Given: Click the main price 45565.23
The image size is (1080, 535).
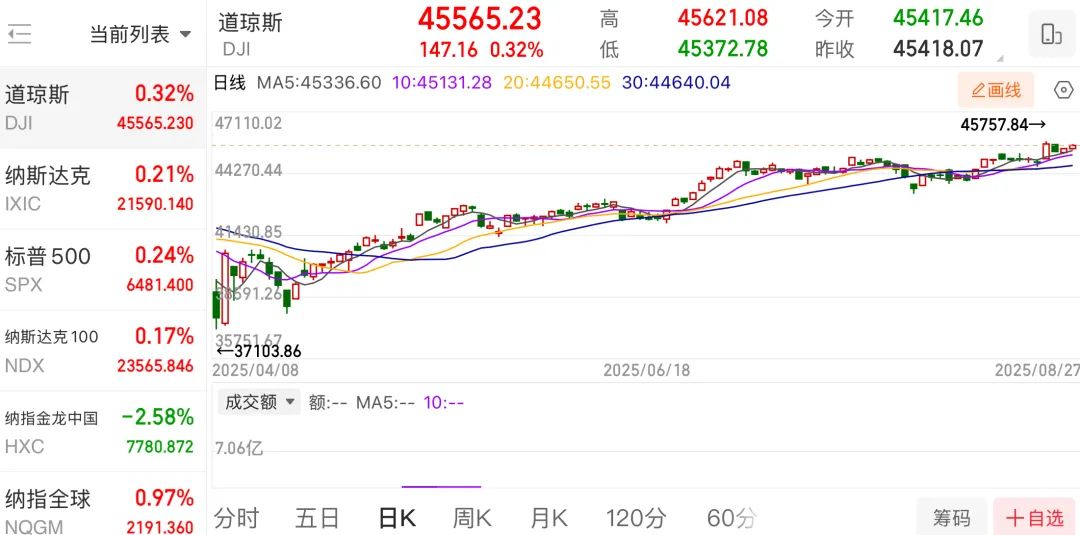Looking at the screenshot, I should (480, 19).
